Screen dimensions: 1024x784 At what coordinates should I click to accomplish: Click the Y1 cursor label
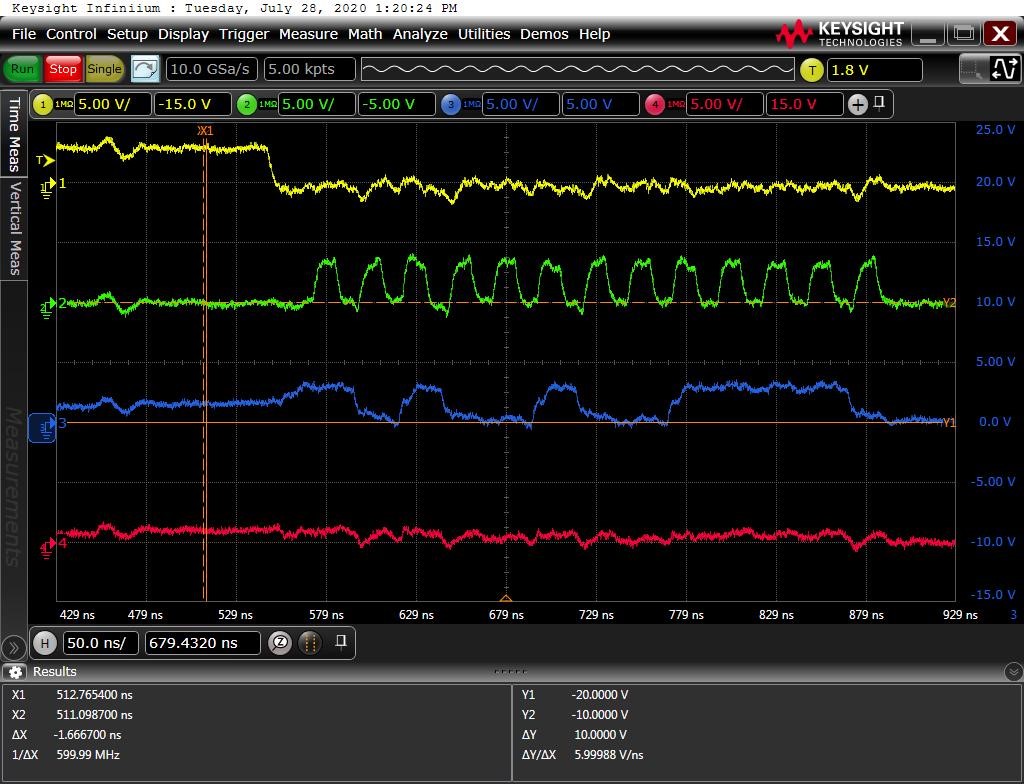[x=950, y=423]
